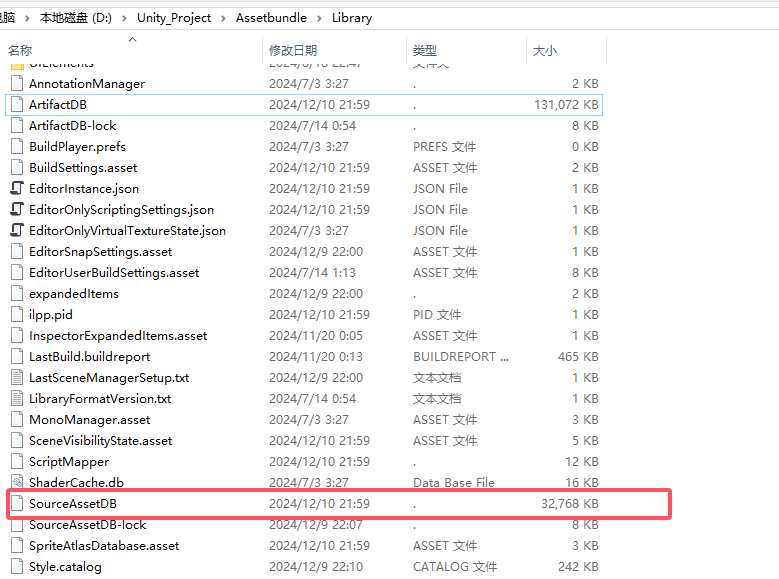Select the EditorUserBuildSettings.asset file name
The width and height of the screenshot is (779, 579).
click(x=114, y=272)
